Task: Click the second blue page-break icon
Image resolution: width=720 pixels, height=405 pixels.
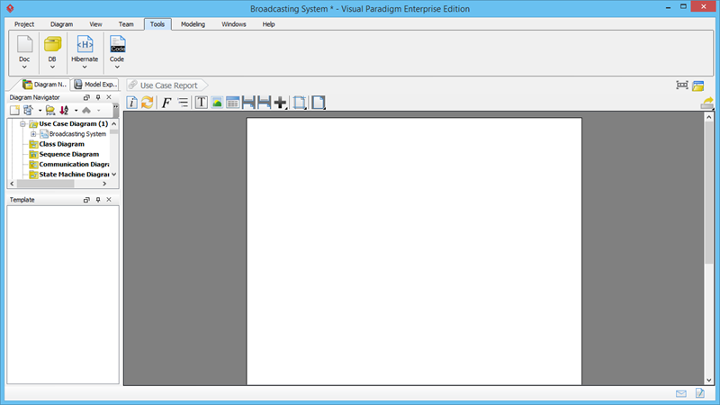Action: (x=264, y=102)
